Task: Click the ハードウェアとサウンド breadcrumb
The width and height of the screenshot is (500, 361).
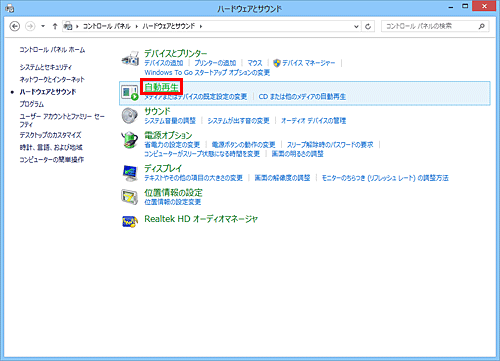Action: point(169,26)
